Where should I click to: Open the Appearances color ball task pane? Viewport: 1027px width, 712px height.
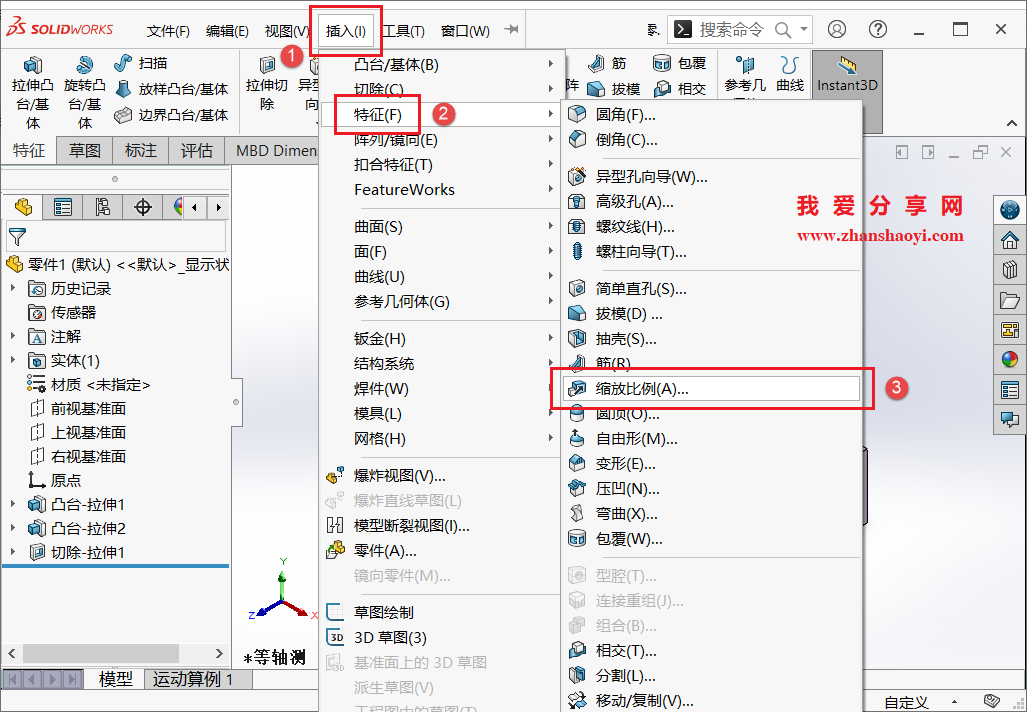[x=1010, y=359]
